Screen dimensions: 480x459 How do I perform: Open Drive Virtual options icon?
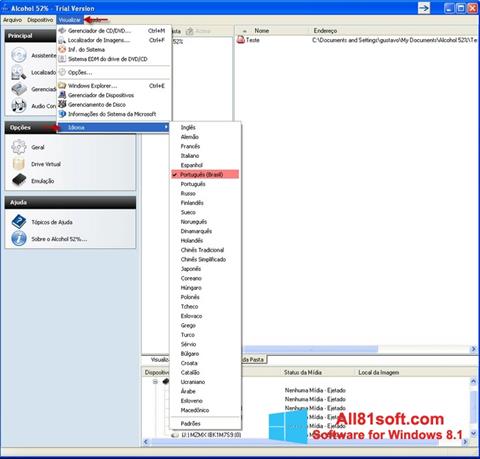[x=19, y=164]
